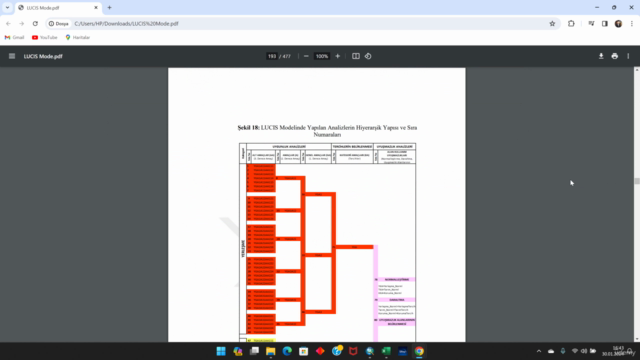
Task: Open Task View from taskbar
Action: point(254,351)
